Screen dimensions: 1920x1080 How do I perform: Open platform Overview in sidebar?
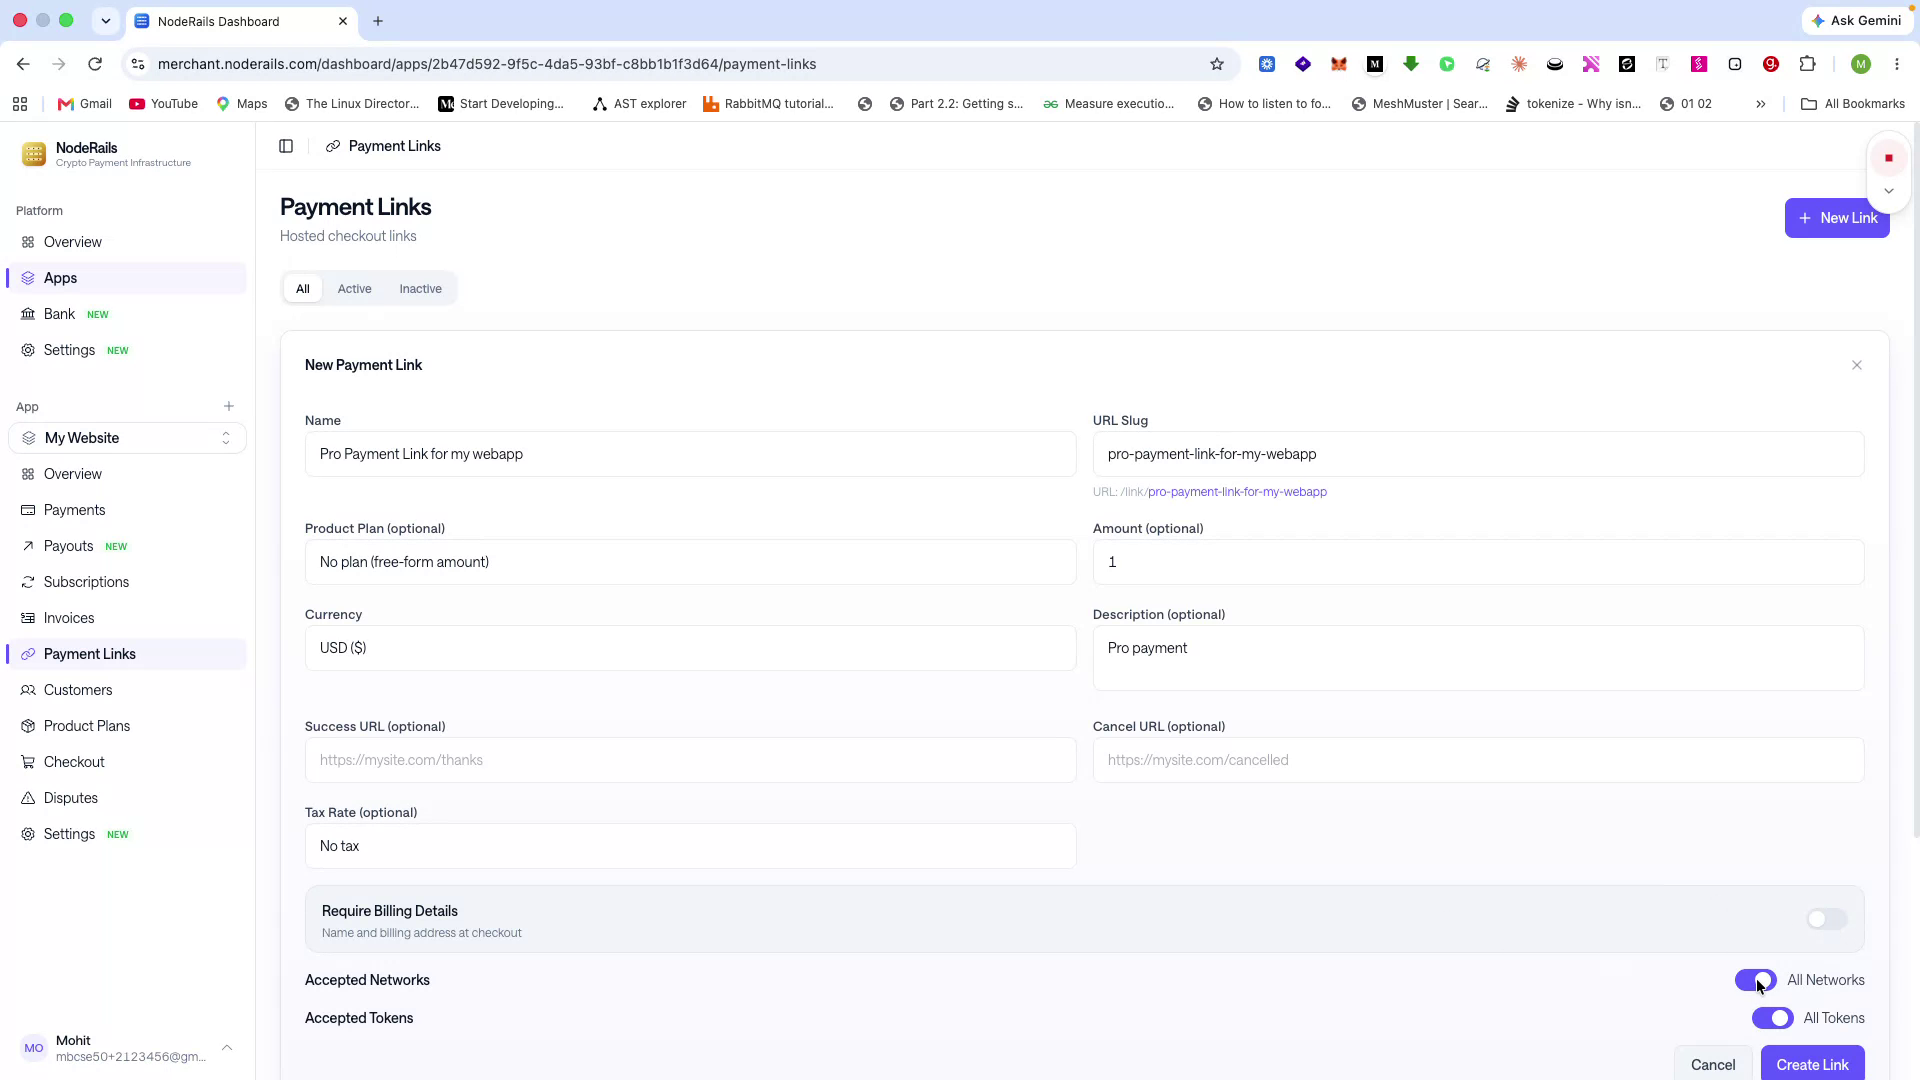pos(127,242)
